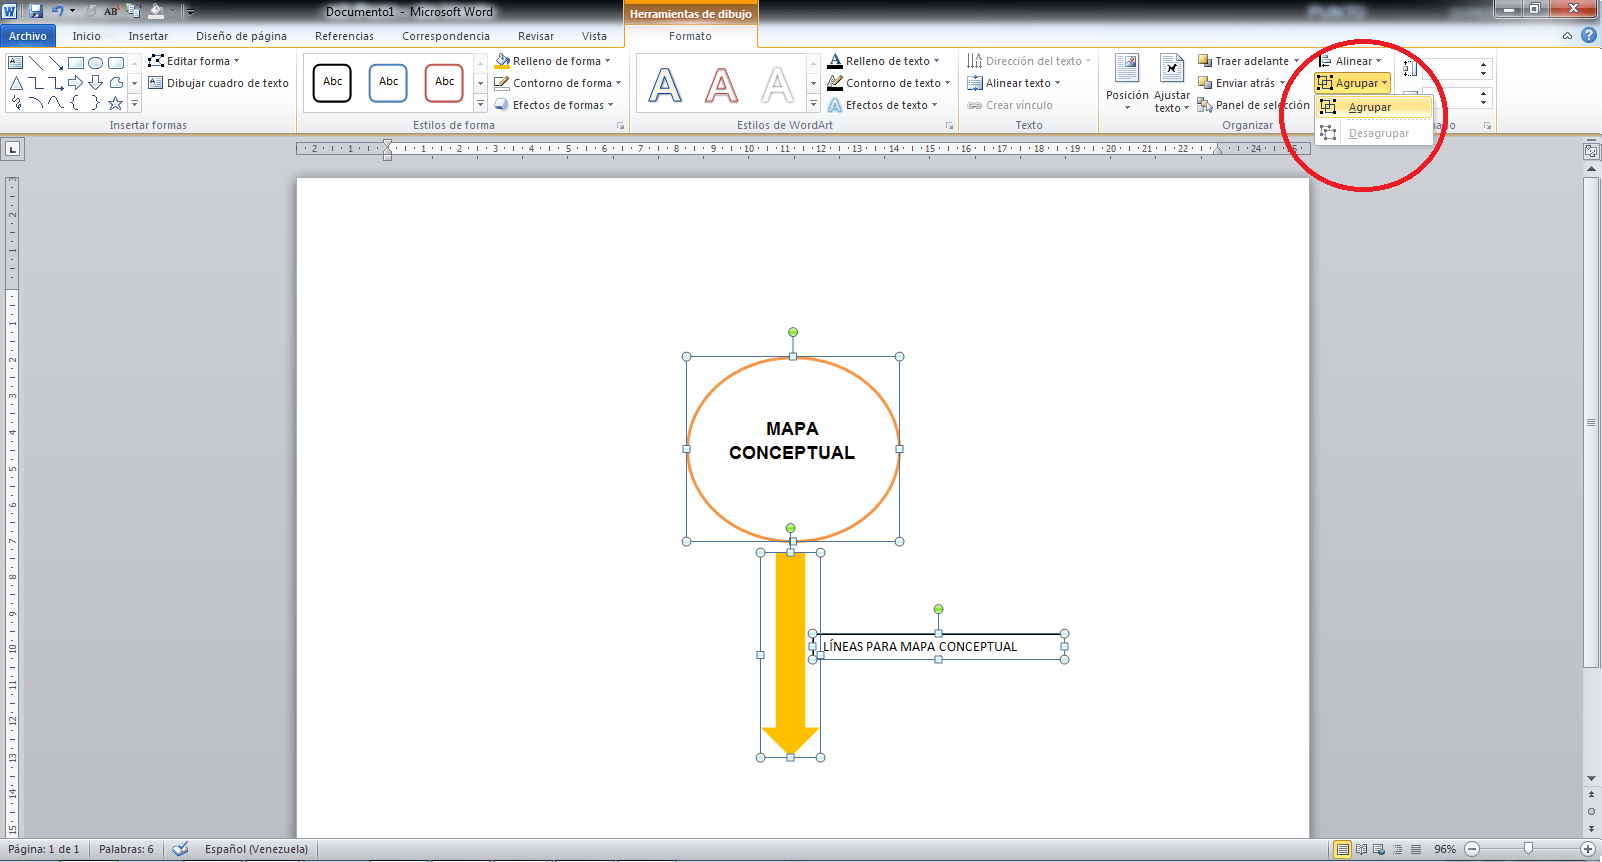Switch to the Insertar tab
This screenshot has height=862, width=1602.
[x=148, y=36]
